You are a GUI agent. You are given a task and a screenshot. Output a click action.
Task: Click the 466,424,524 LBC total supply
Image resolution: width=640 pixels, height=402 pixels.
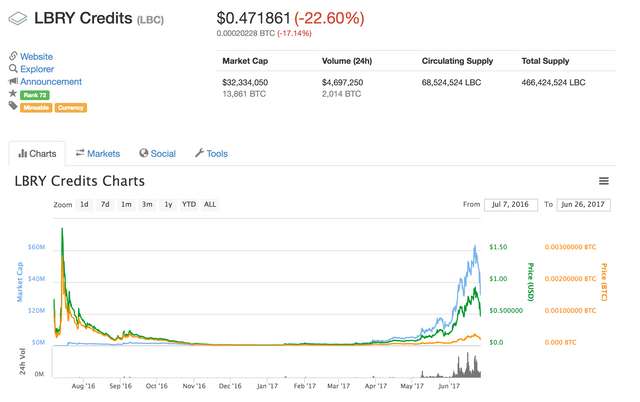(x=553, y=82)
